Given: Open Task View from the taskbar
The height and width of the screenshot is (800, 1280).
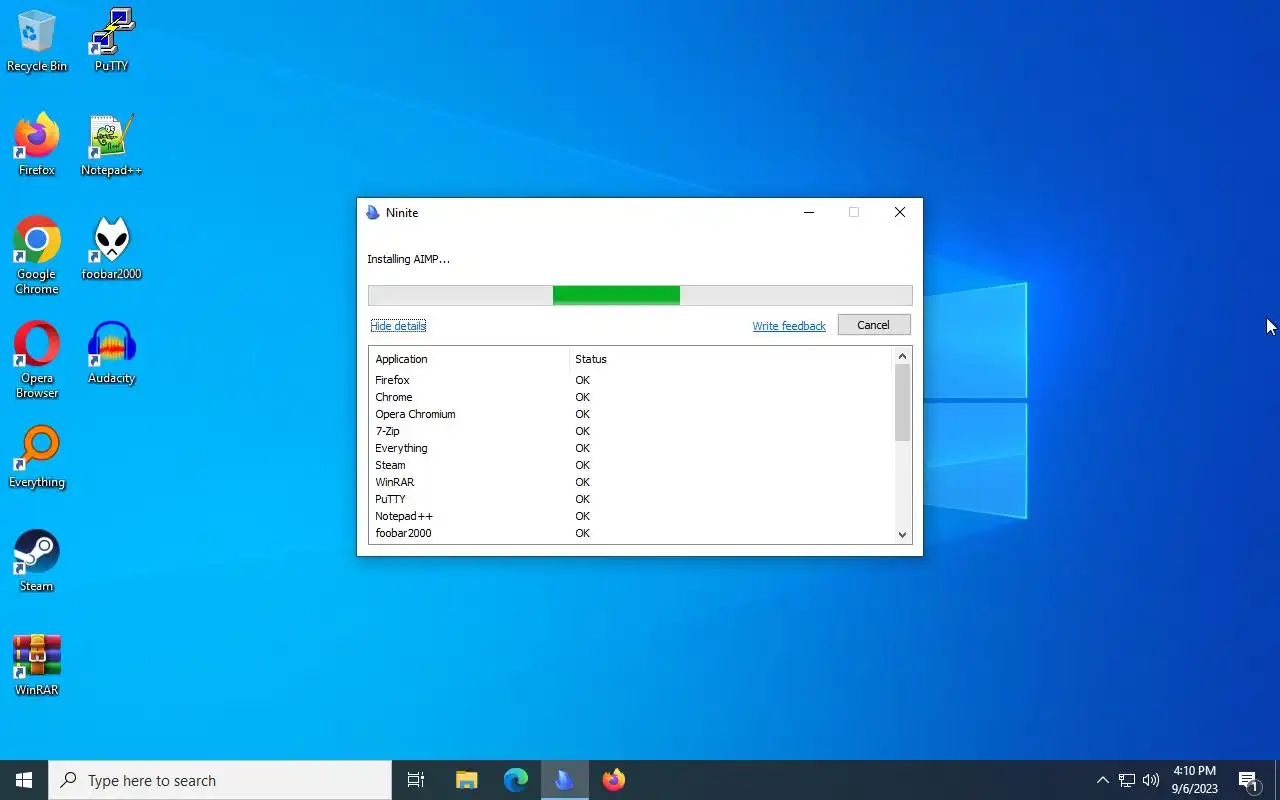Looking at the screenshot, I should (x=416, y=780).
